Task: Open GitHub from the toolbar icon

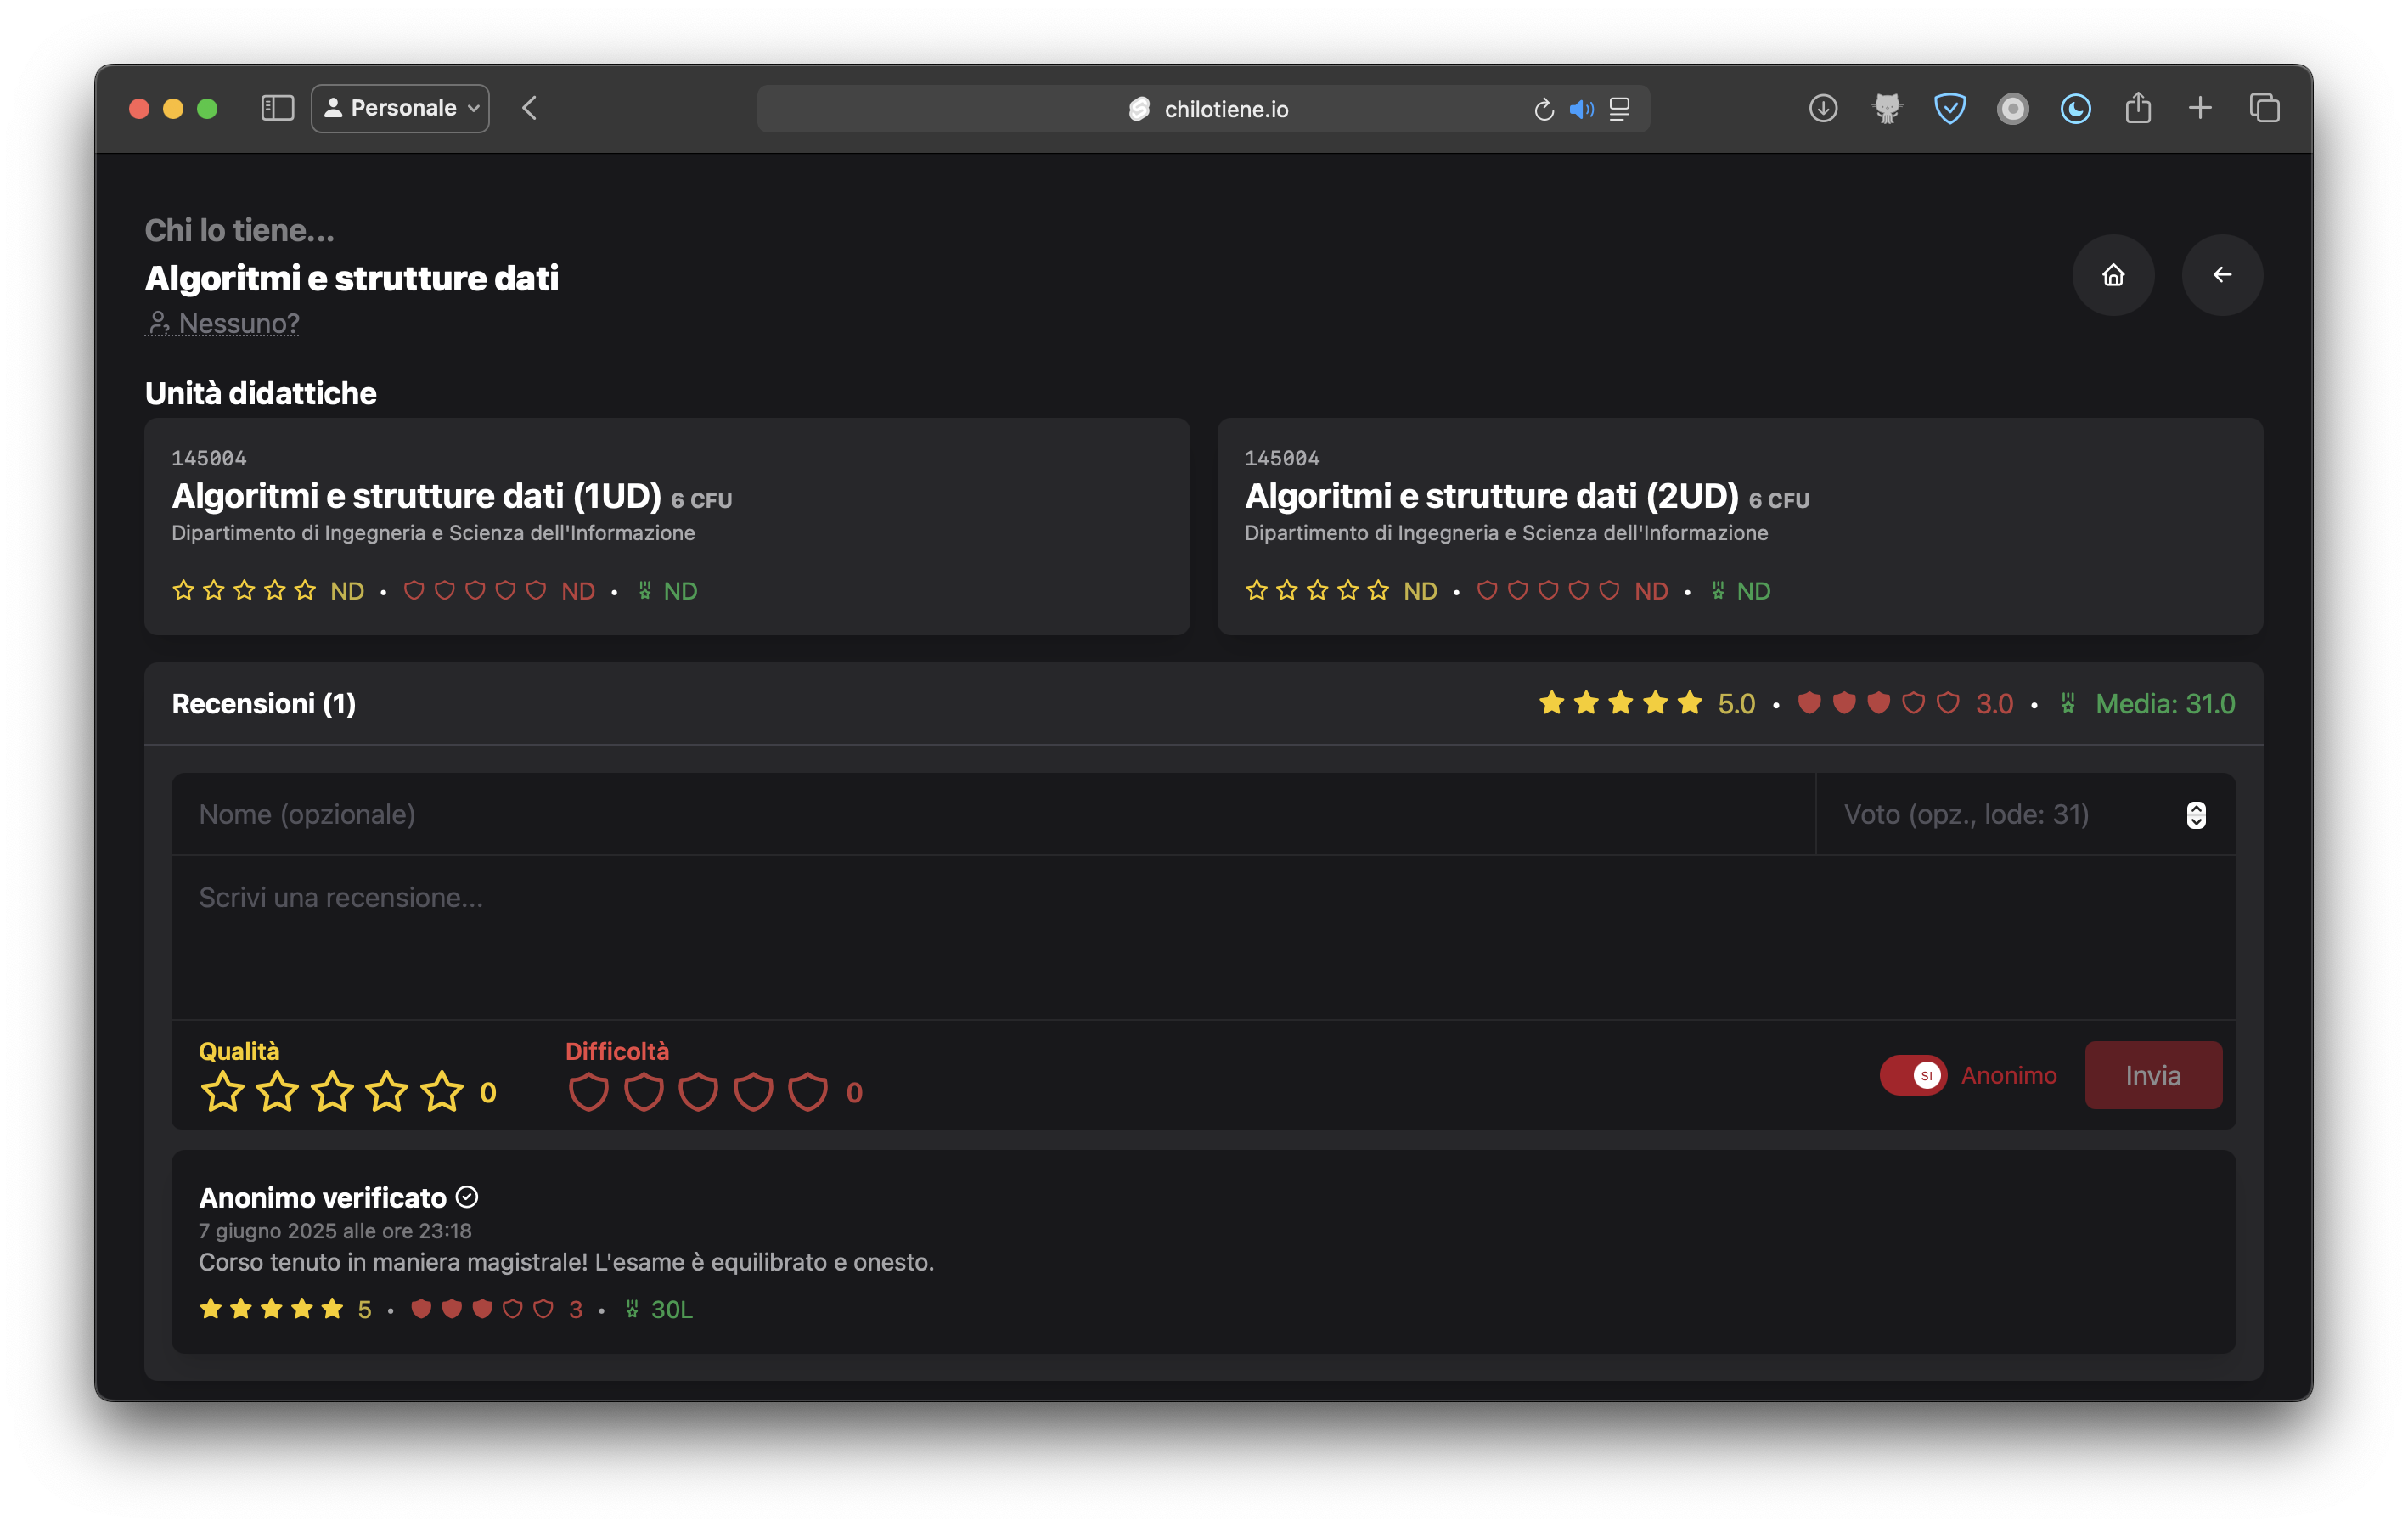Action: pos(1886,108)
